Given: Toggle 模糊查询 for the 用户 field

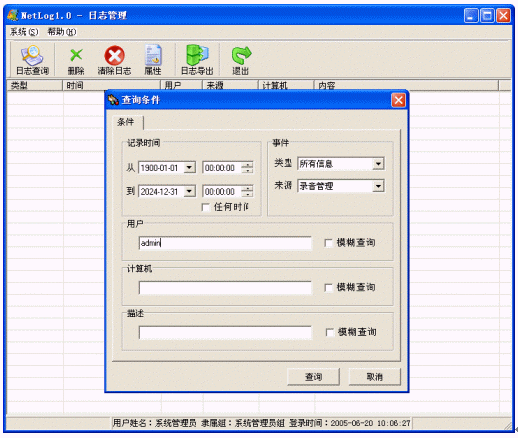Looking at the screenshot, I should [328, 243].
